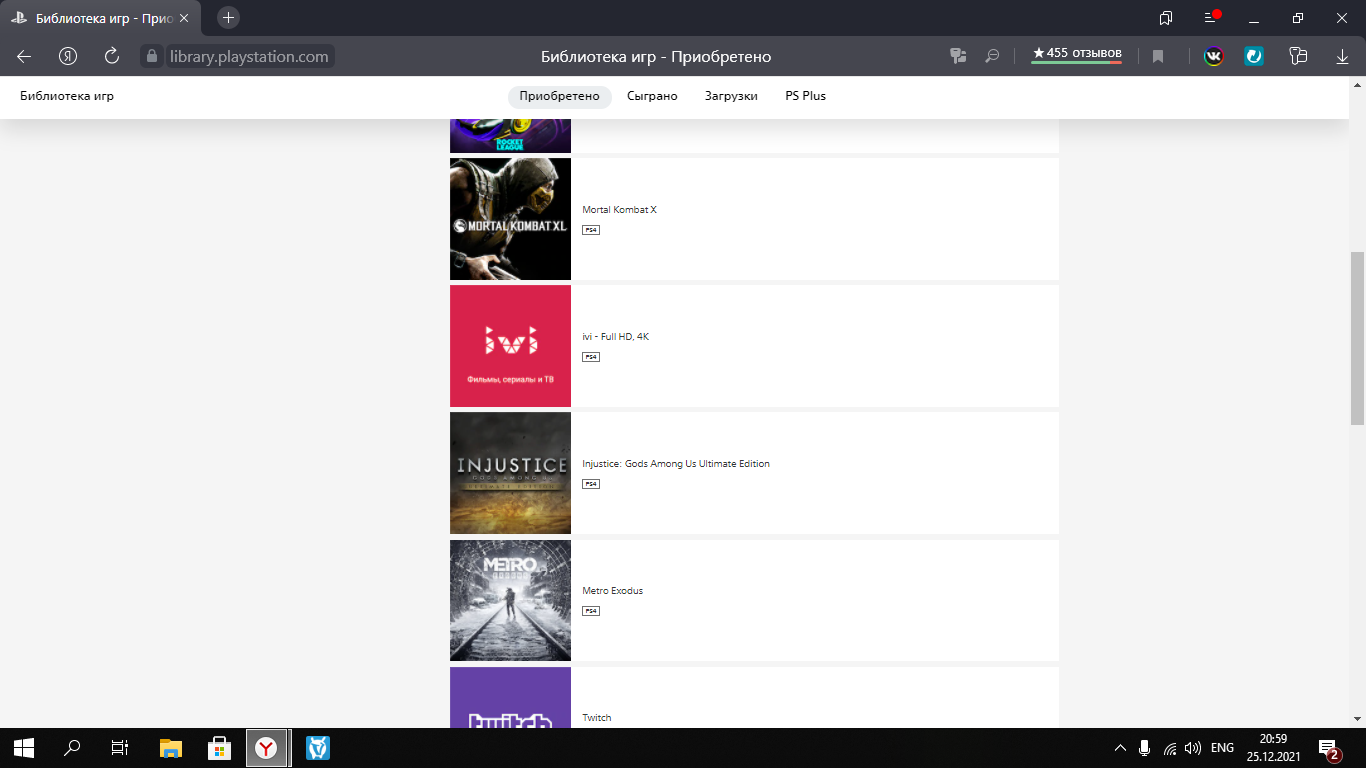This screenshot has height=768, width=1366.
Task: Open the Metro Exodus cover thumbnail
Action: click(510, 600)
